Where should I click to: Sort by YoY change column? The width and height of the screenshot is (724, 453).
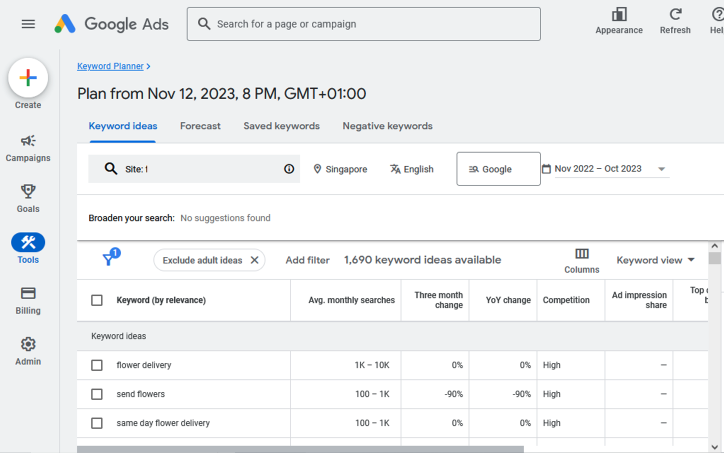508,300
